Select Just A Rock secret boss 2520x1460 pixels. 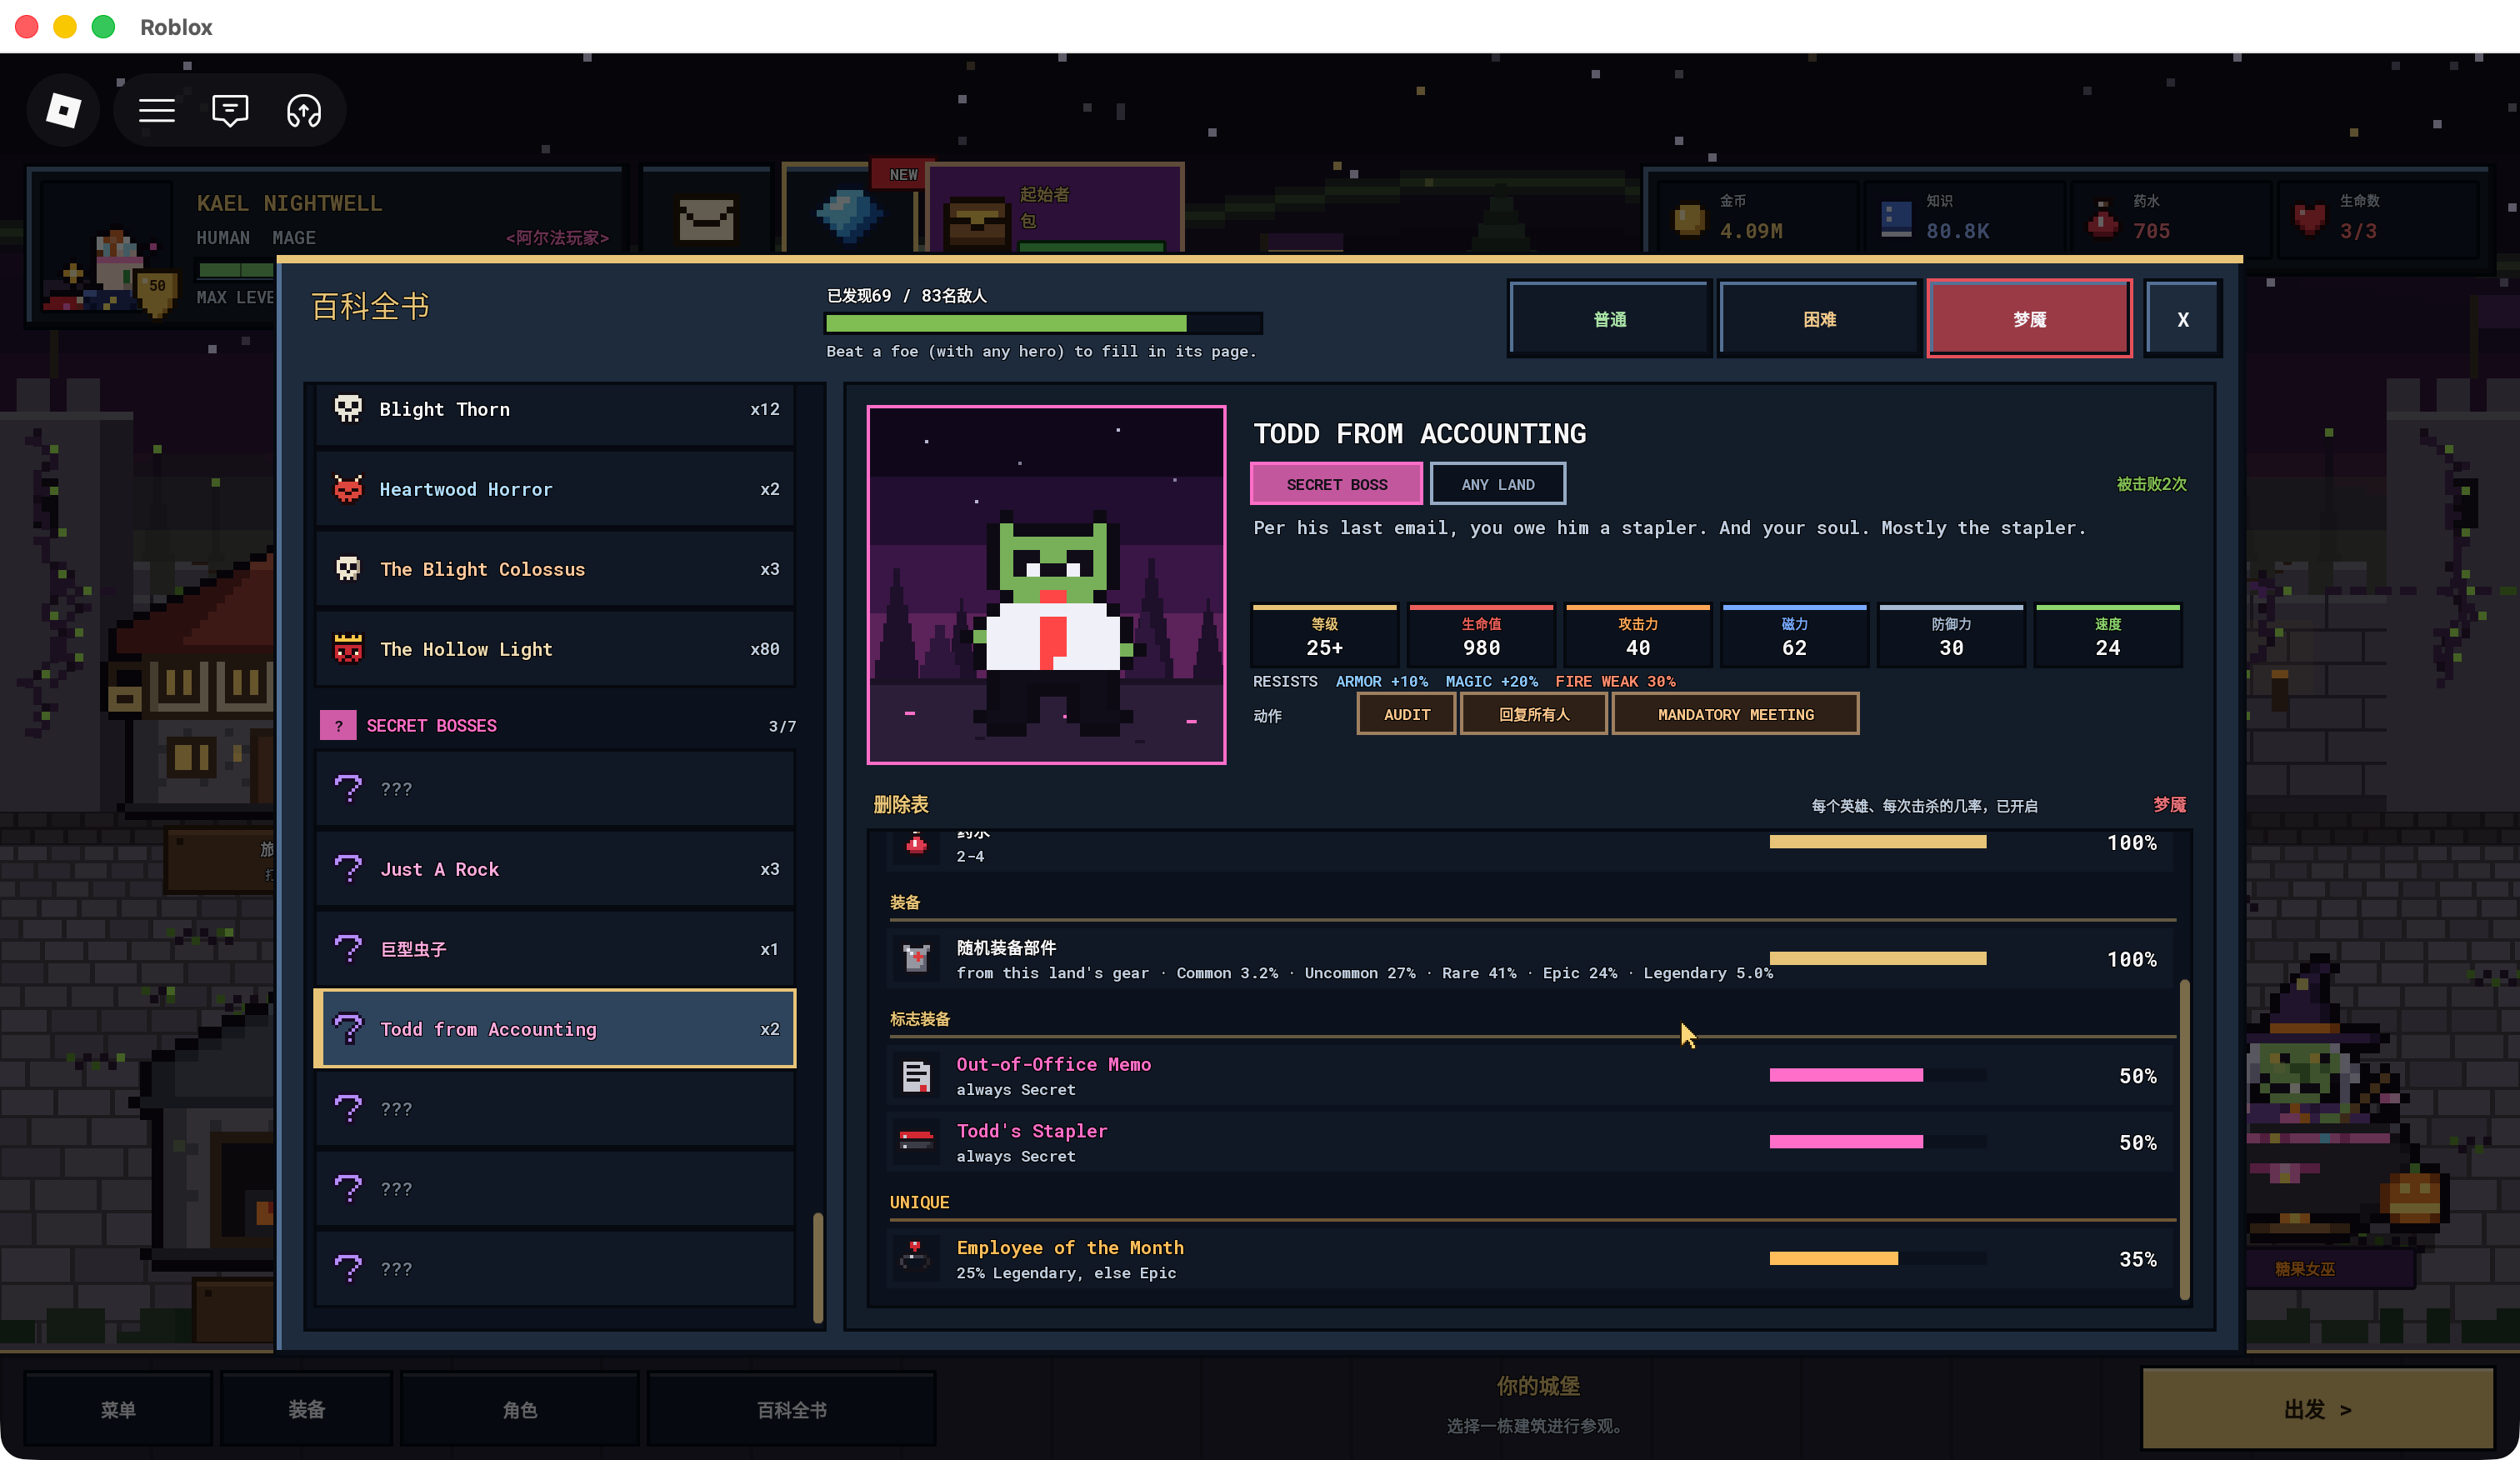click(x=555, y=869)
